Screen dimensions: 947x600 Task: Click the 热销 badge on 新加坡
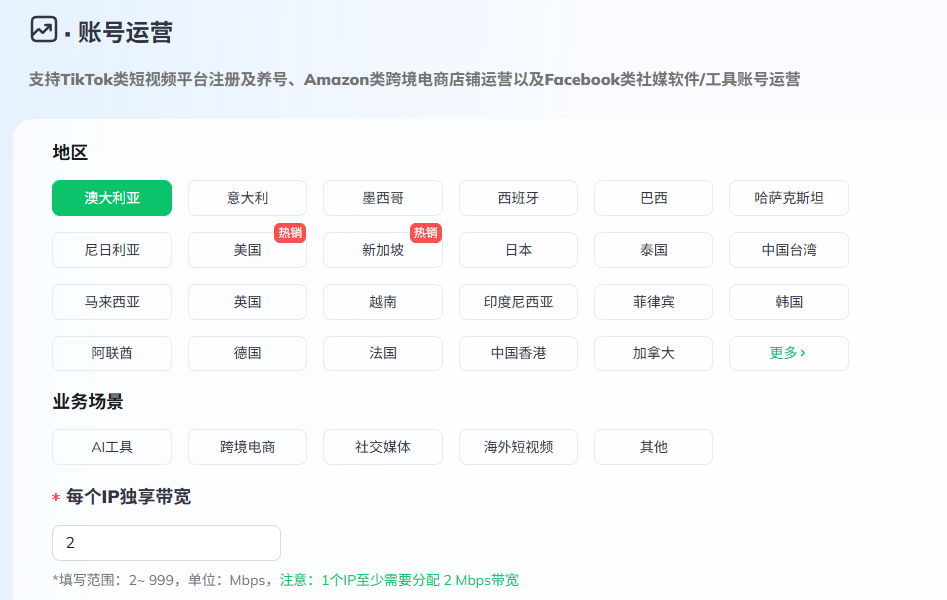426,233
